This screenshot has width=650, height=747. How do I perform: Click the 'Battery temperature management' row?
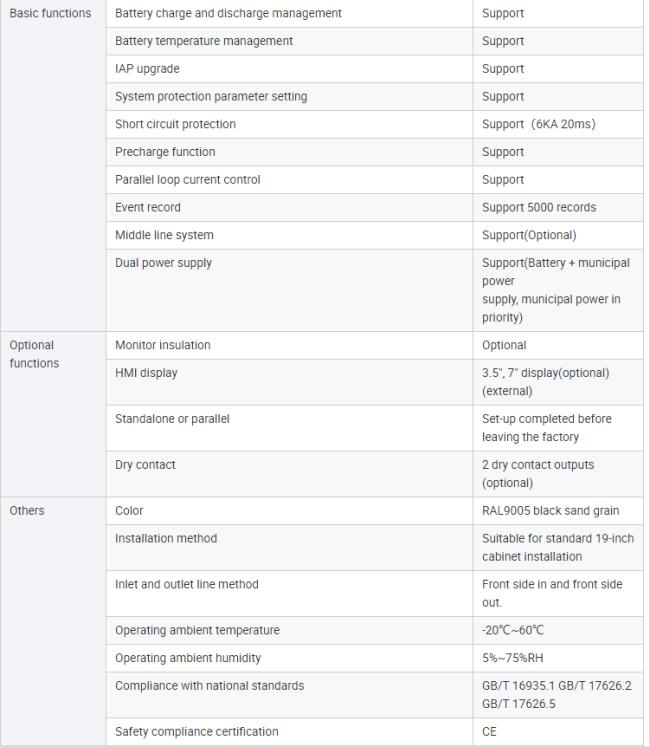(x=204, y=41)
